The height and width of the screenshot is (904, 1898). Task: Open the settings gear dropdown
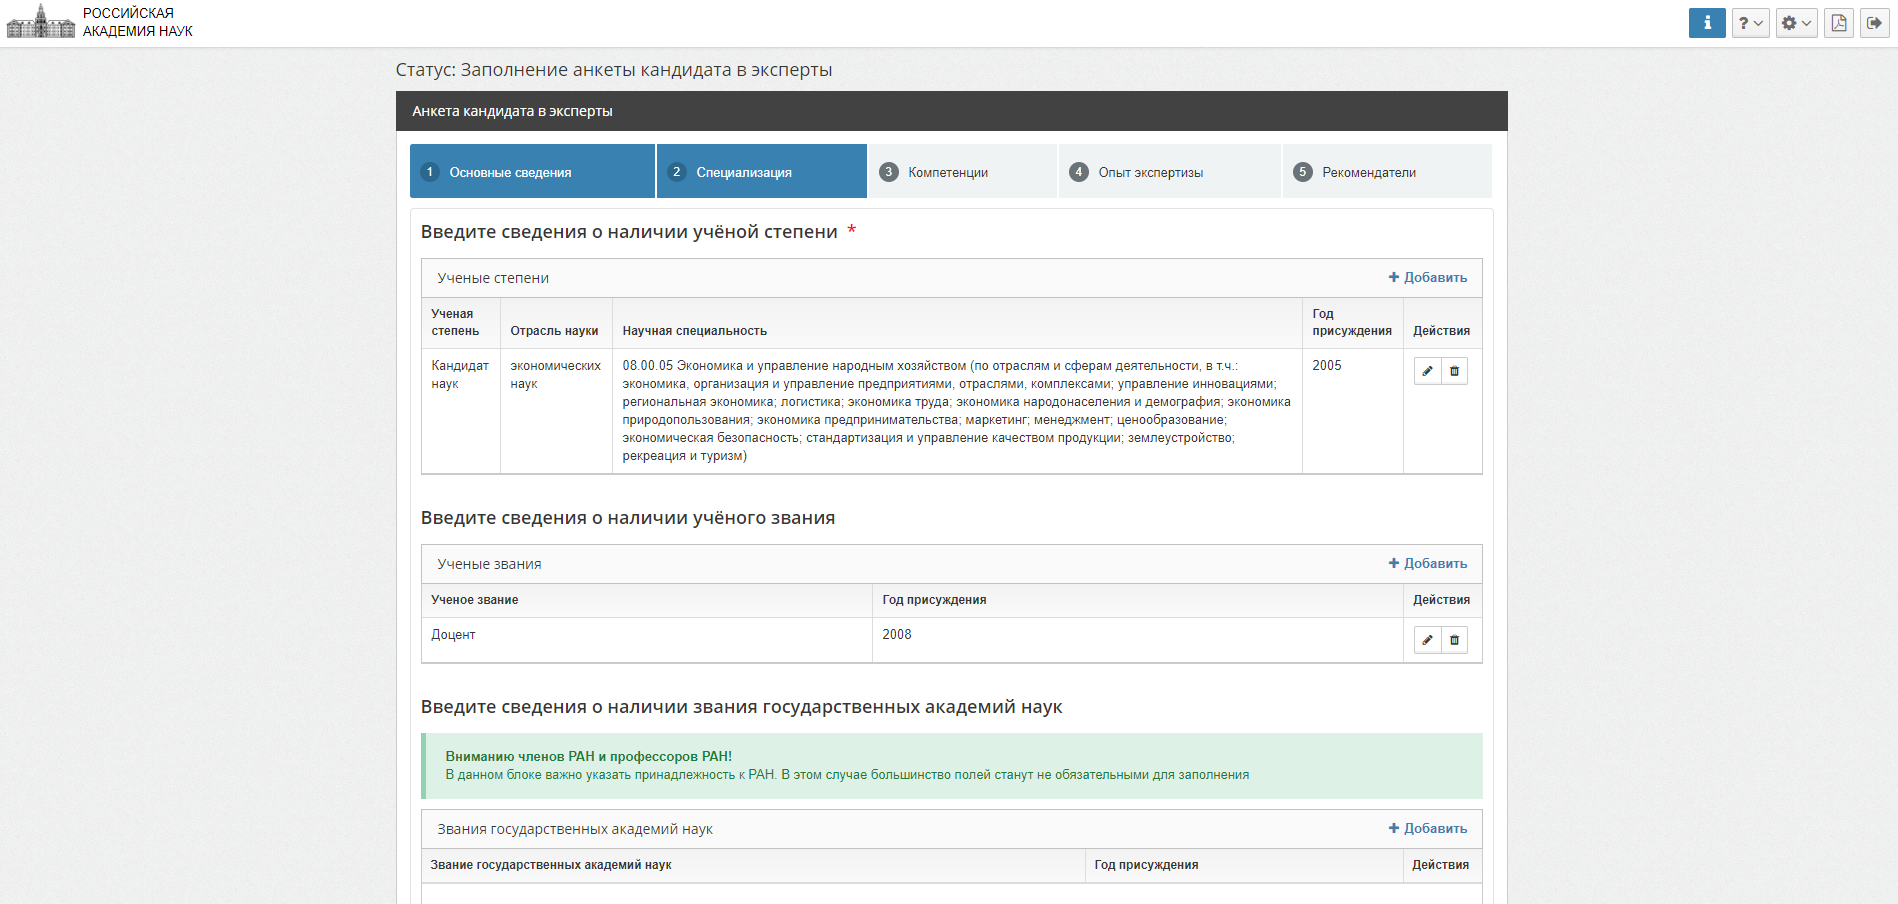[1796, 23]
